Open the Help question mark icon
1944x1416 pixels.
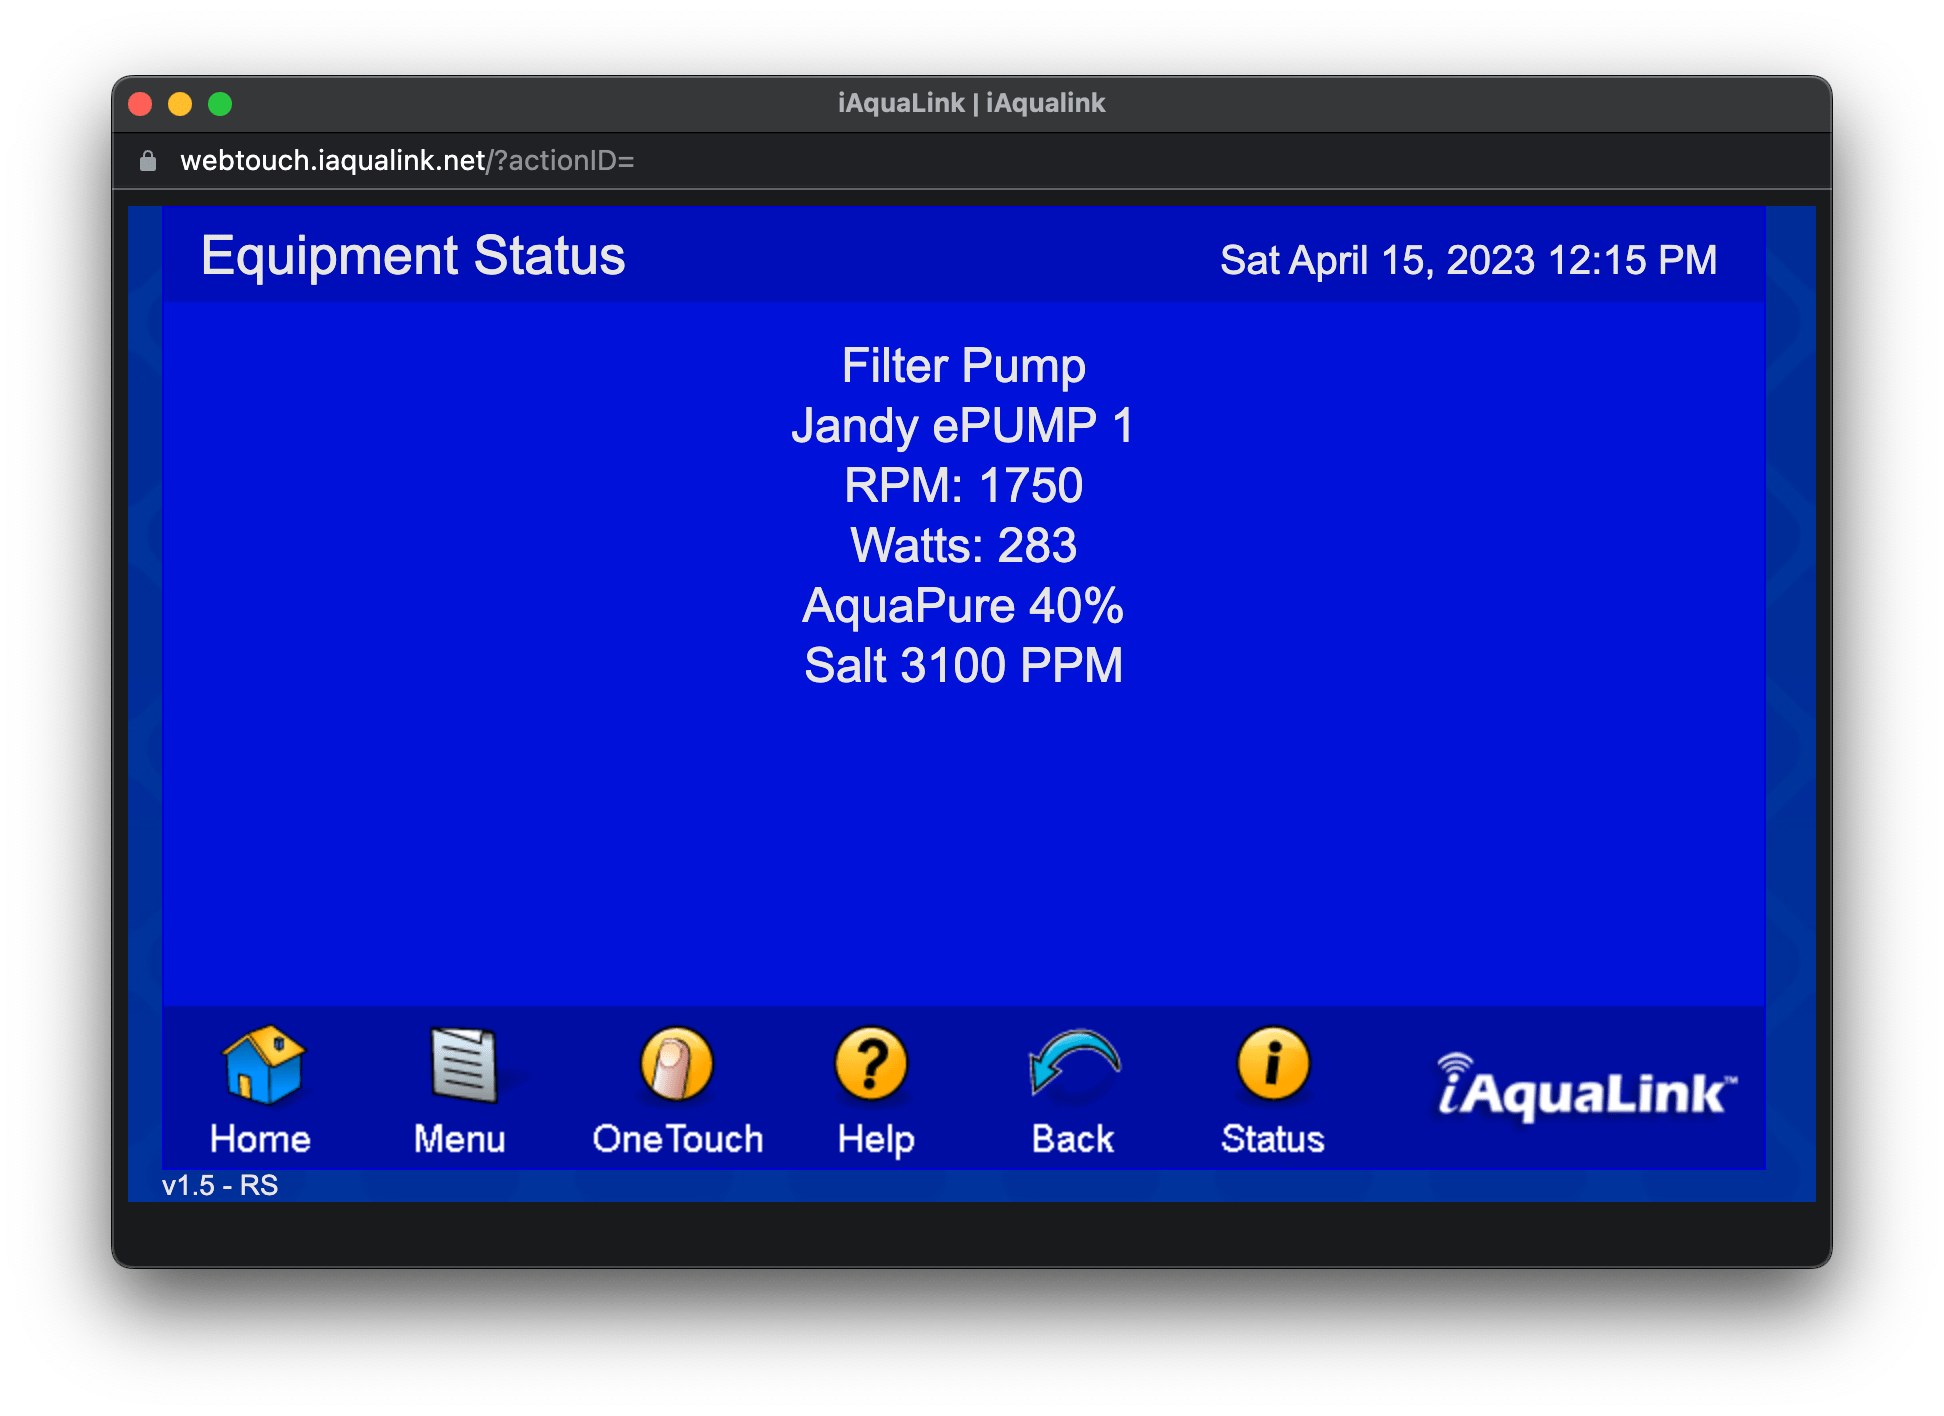point(871,1065)
